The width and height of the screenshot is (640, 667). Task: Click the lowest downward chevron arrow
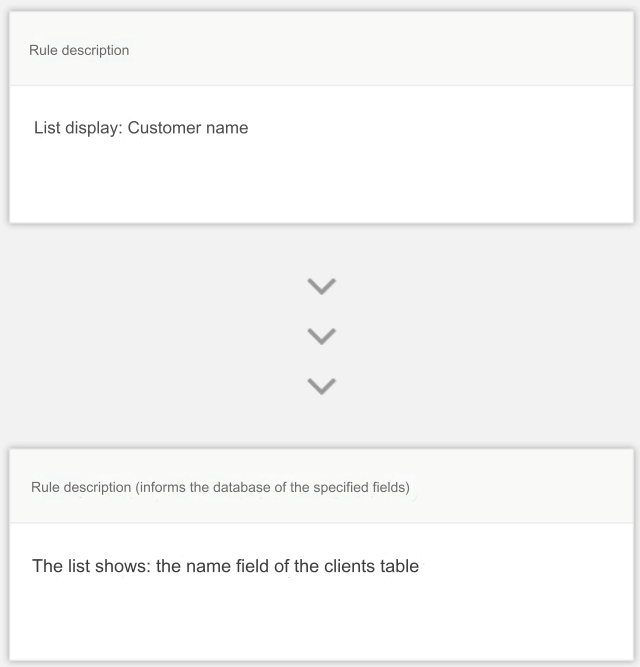click(x=321, y=386)
